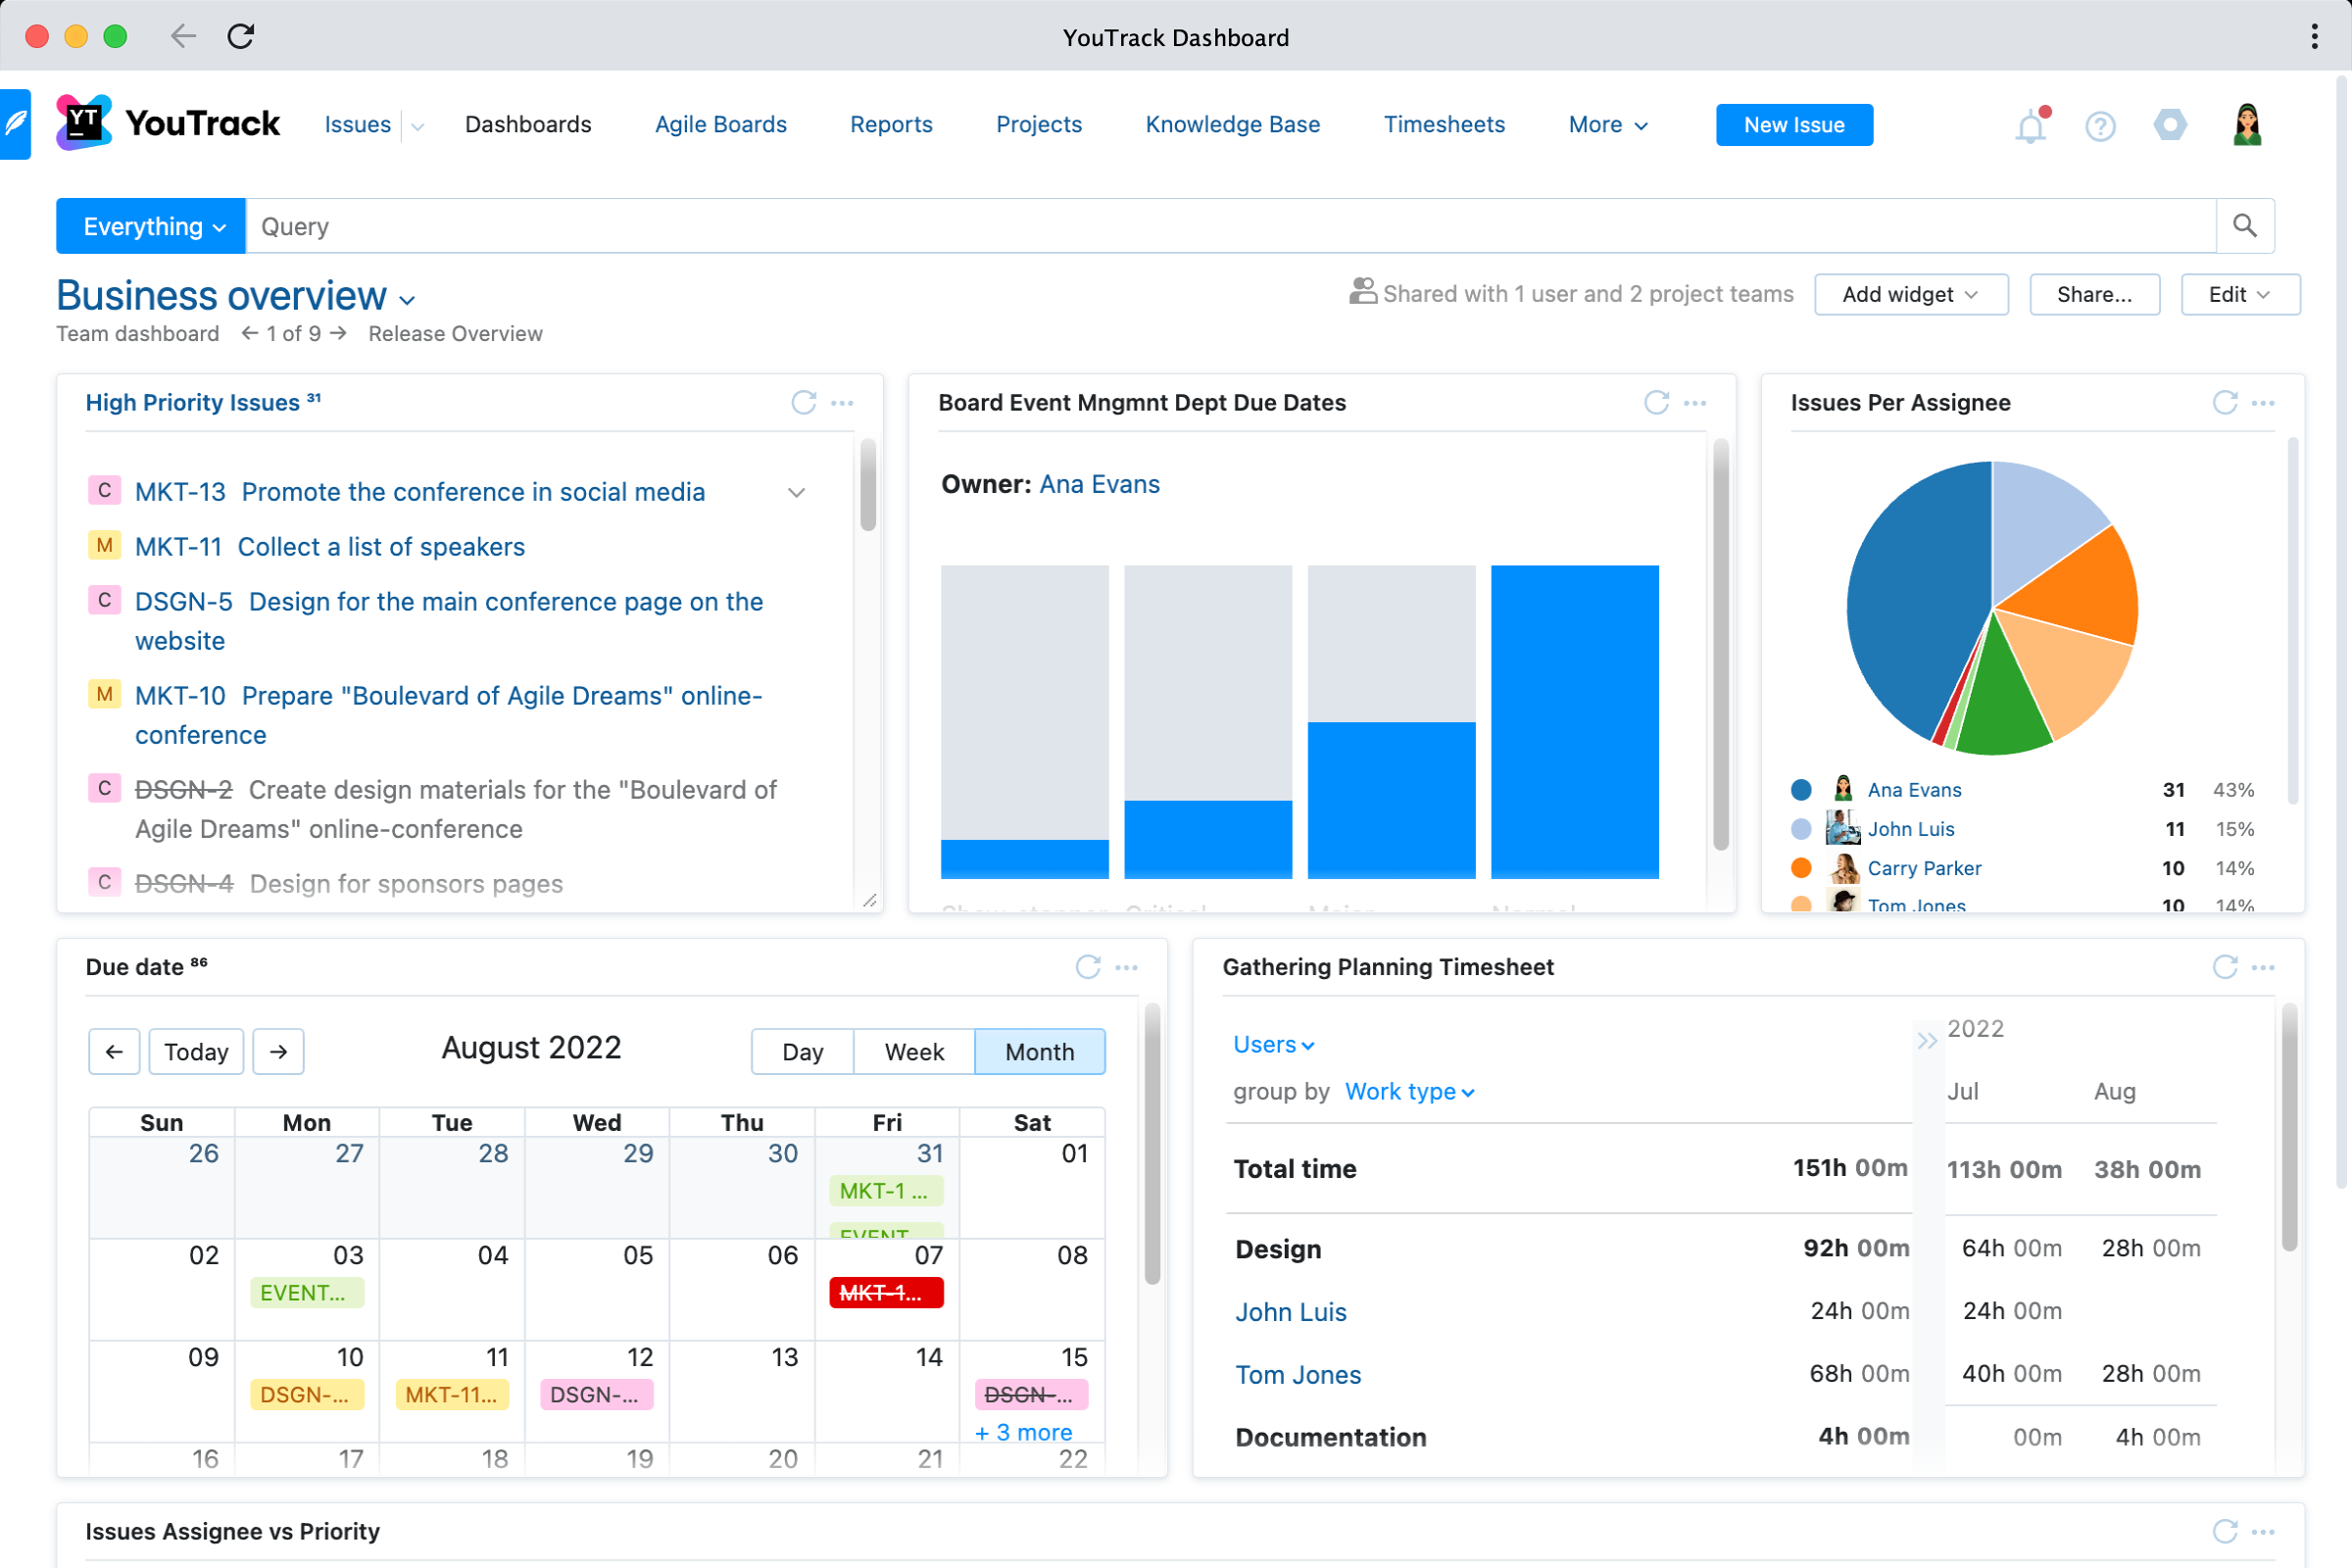Expand the Issues menu arrow
2352x1568 pixels.
click(x=418, y=126)
